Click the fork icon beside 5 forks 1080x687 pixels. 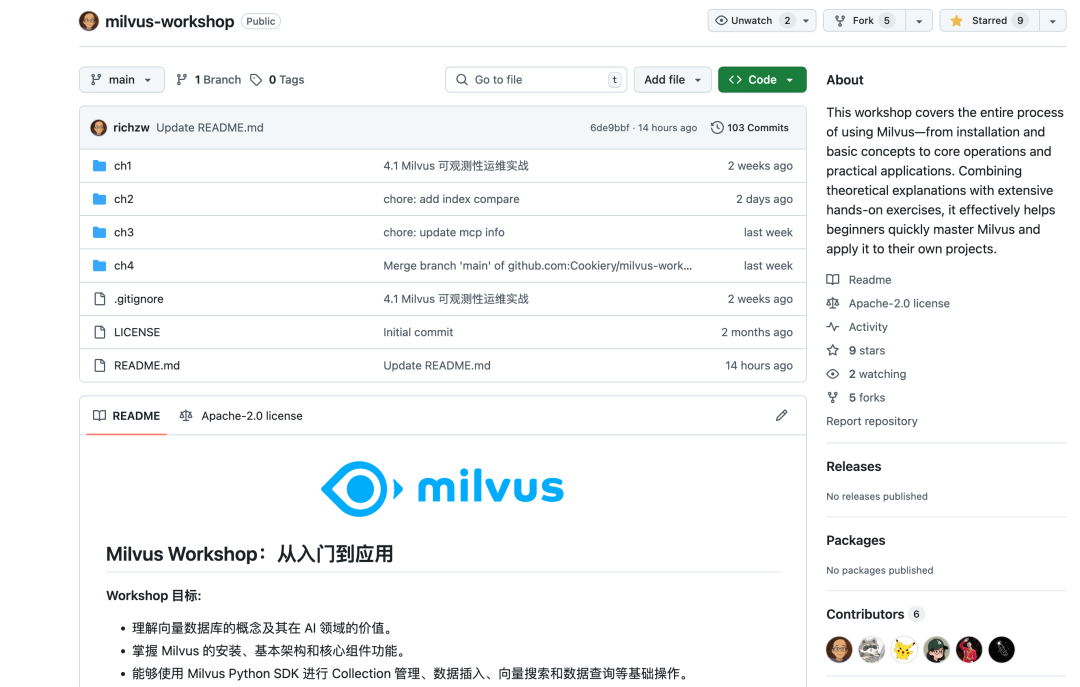click(x=833, y=398)
